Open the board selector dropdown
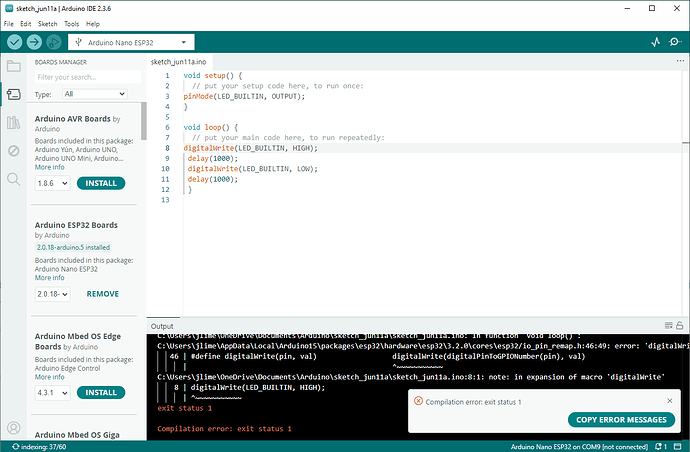This screenshot has height=452, width=690. [131, 43]
